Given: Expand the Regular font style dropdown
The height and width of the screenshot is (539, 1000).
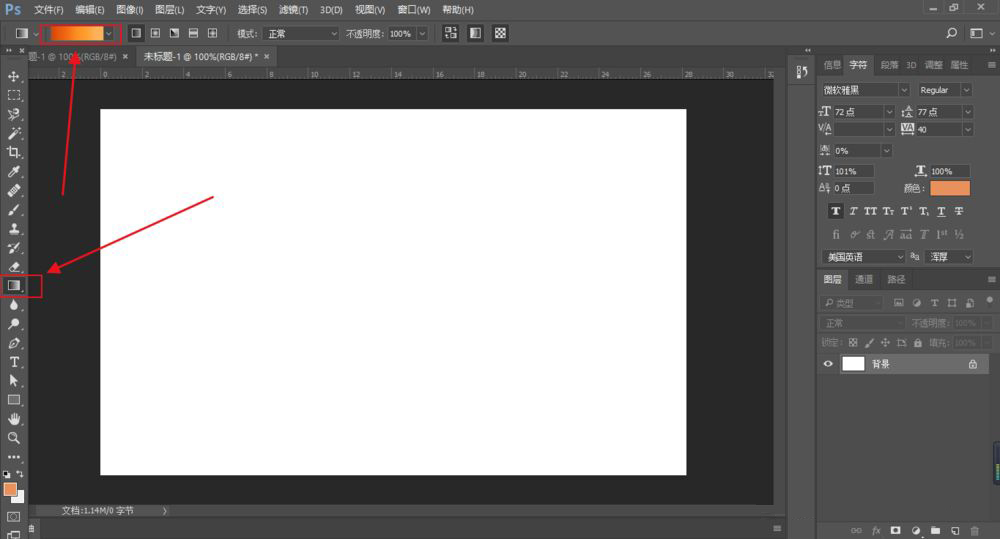Looking at the screenshot, I should 945,90.
